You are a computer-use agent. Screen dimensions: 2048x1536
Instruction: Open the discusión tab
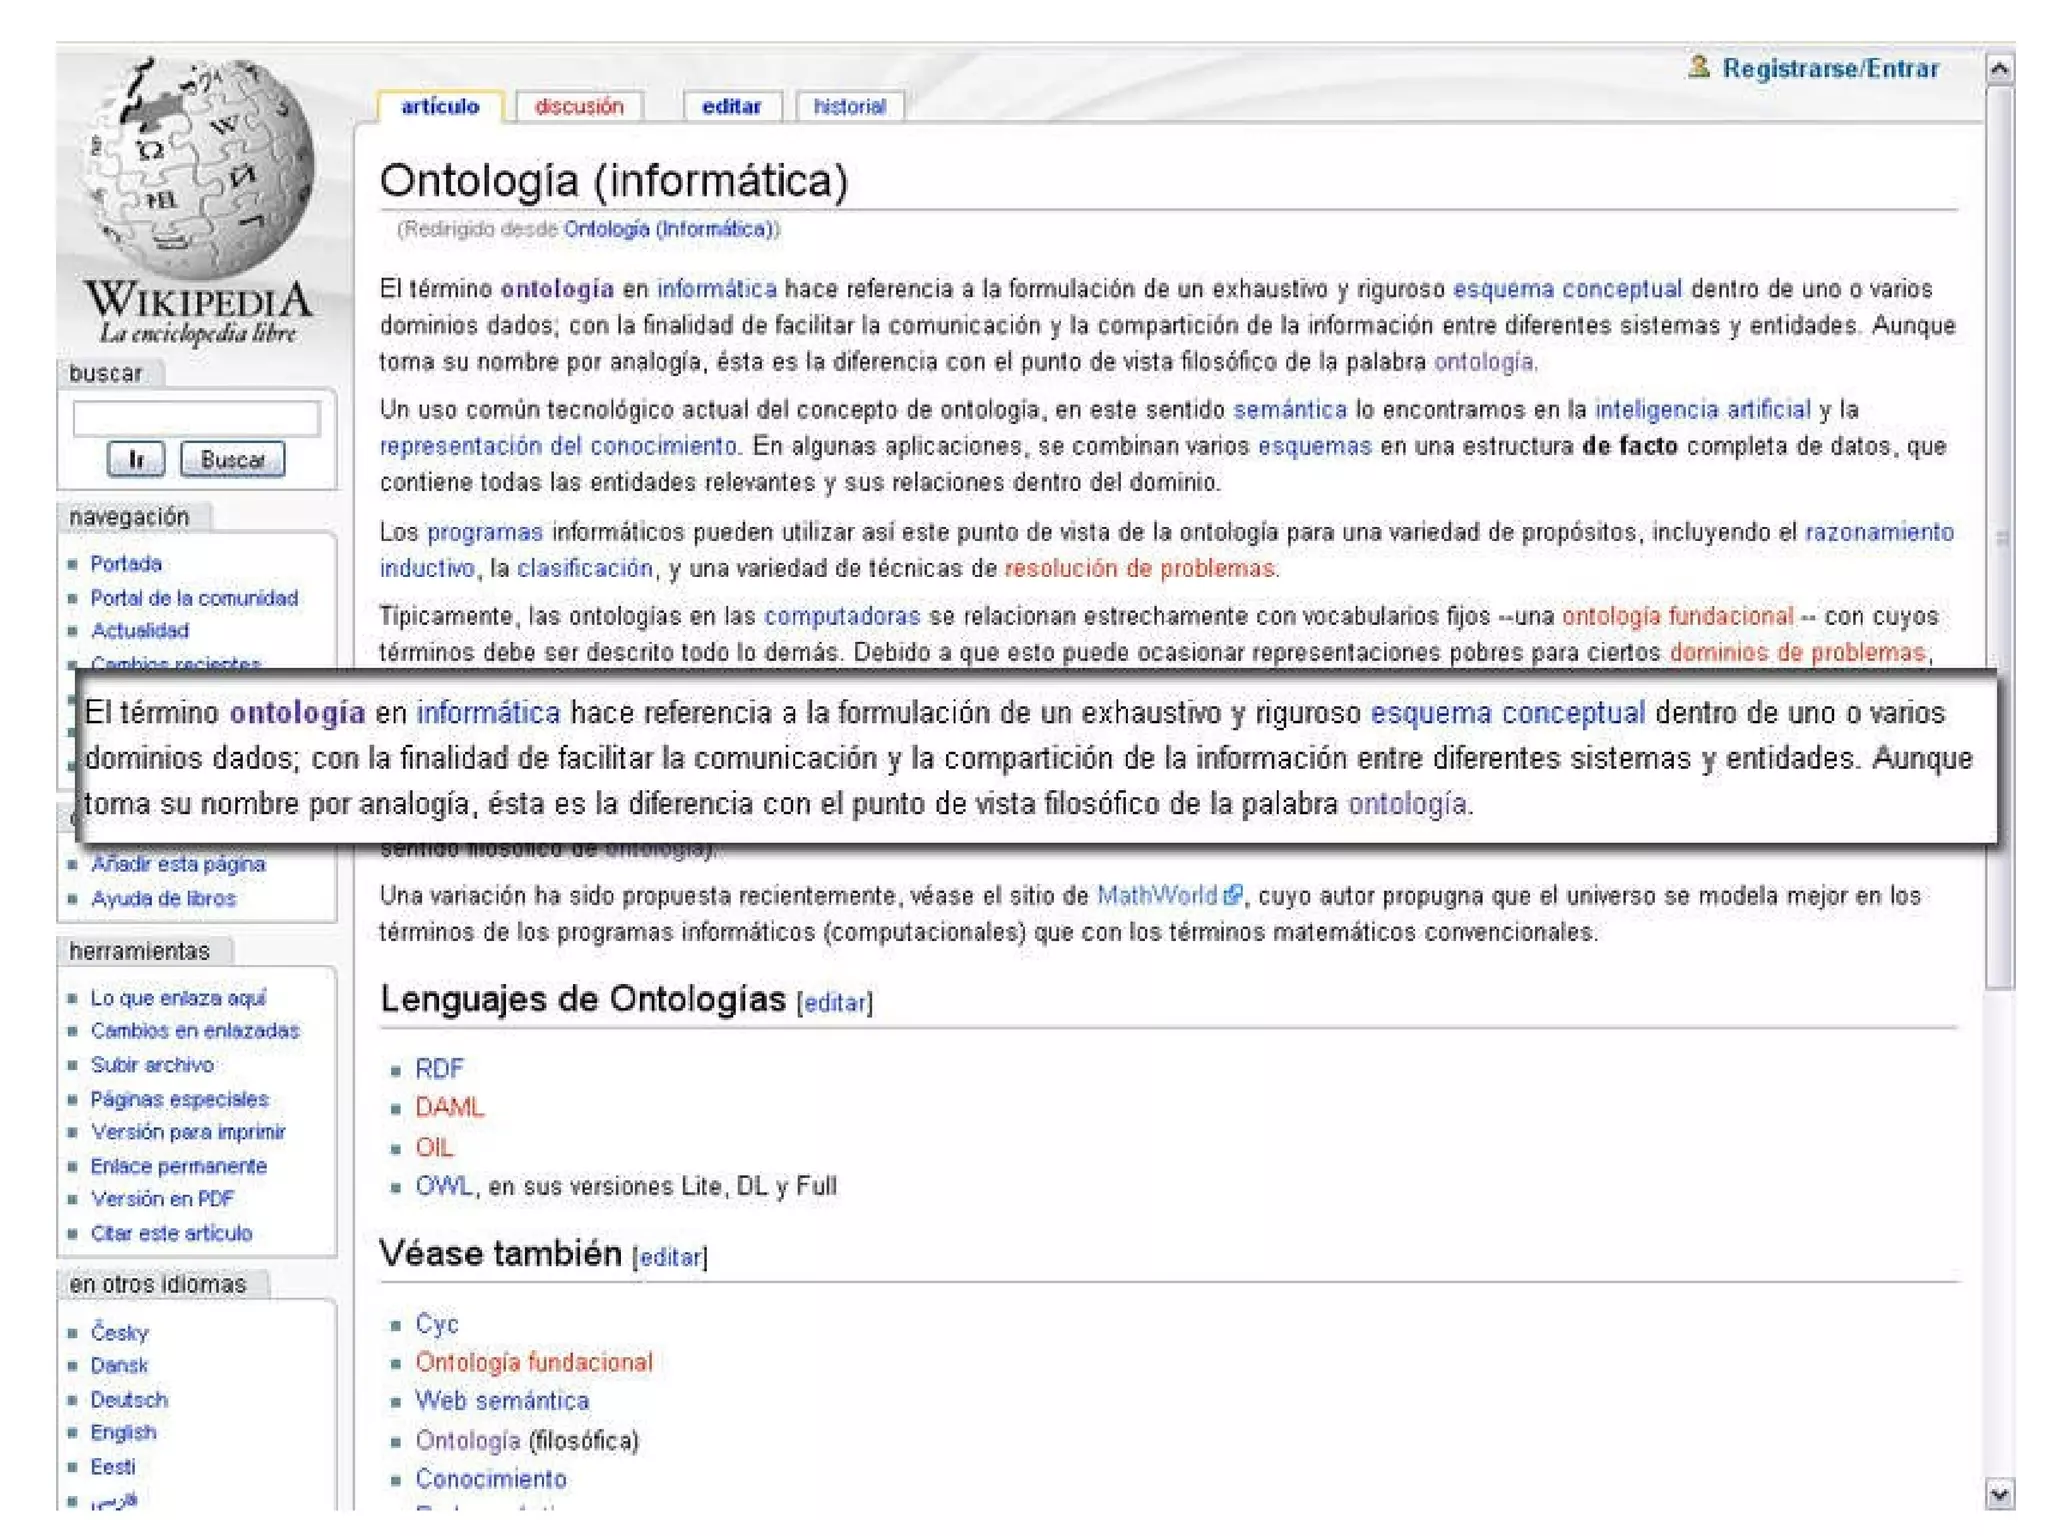tap(578, 106)
